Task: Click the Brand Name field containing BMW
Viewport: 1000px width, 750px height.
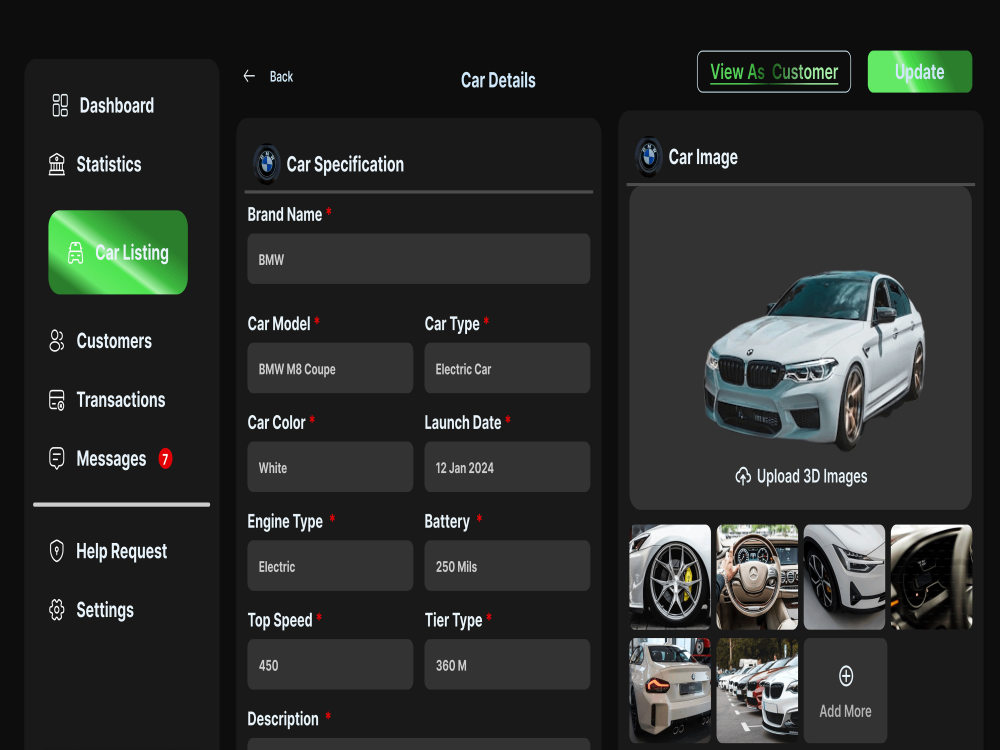Action: [418, 259]
